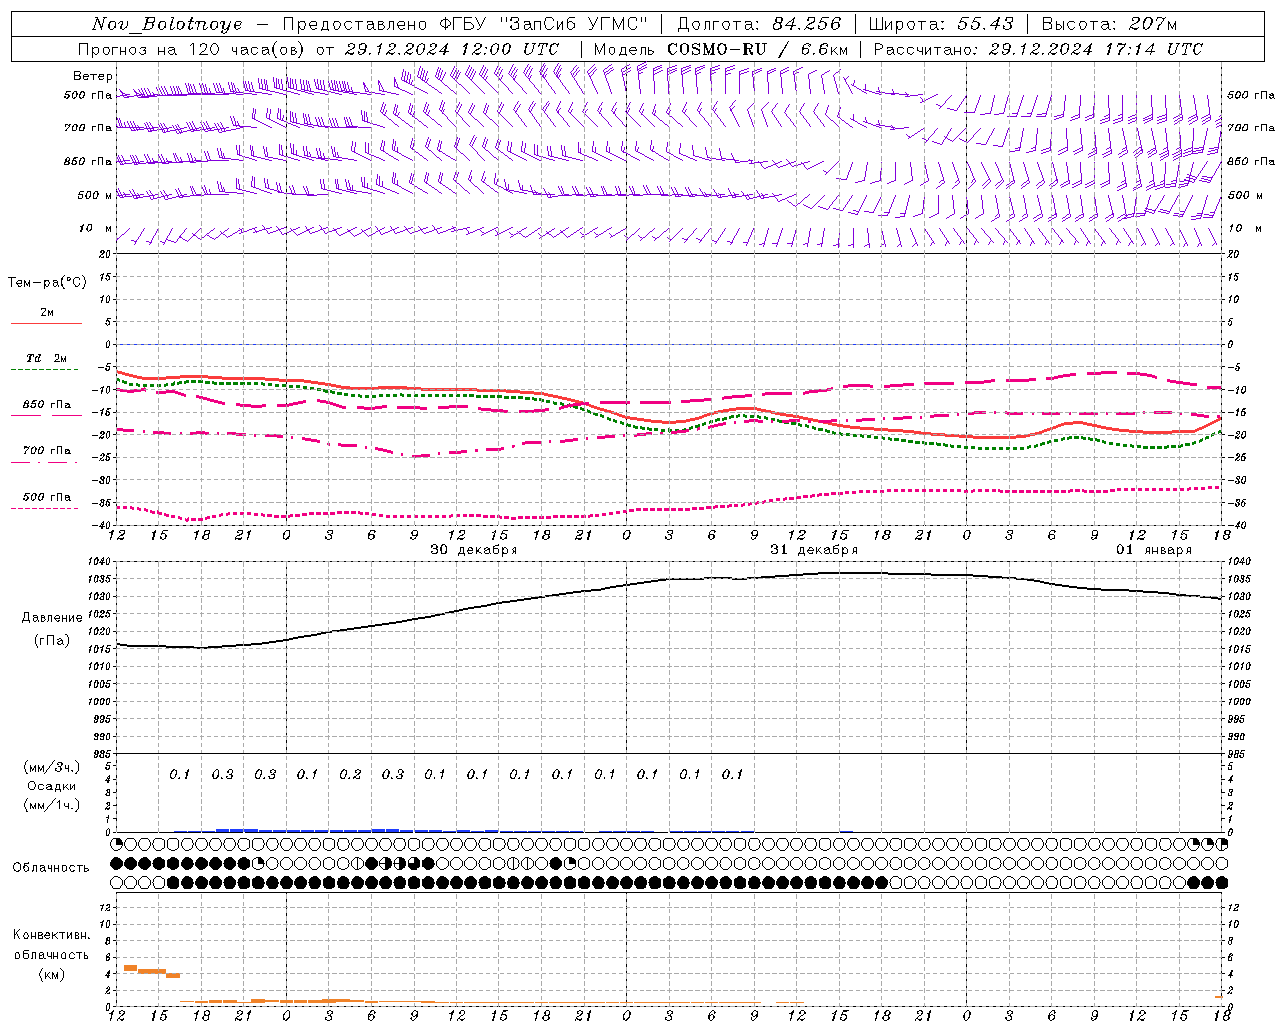Click the latitude value "Широта: 55.43"
The height and width of the screenshot is (1024, 1280).
point(941,24)
